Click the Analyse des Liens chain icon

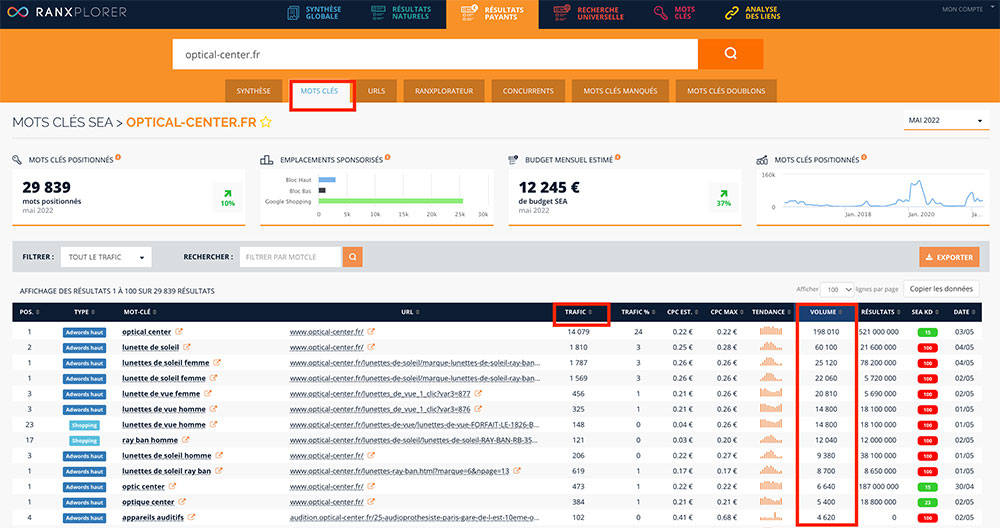[732, 13]
